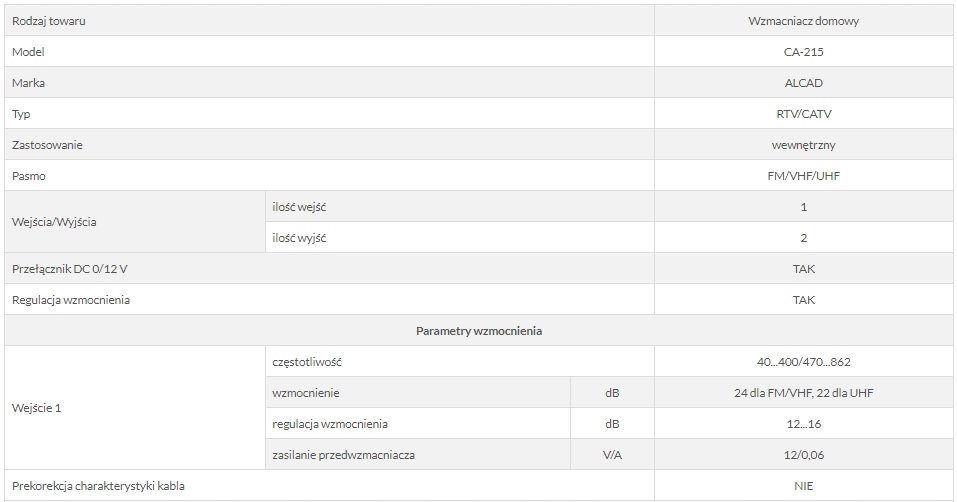The image size is (957, 502).
Task: Click the 'Wejścia/Wyjścia' row label
Action: [x=54, y=222]
